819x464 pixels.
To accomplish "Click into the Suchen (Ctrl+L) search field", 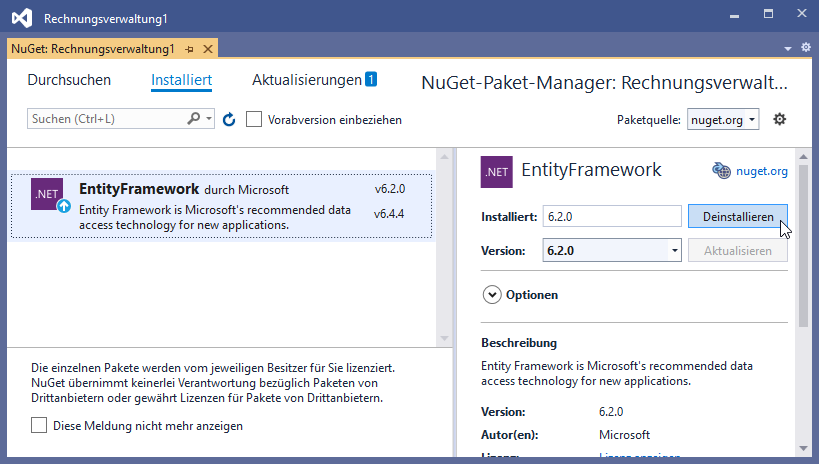I will [107, 119].
